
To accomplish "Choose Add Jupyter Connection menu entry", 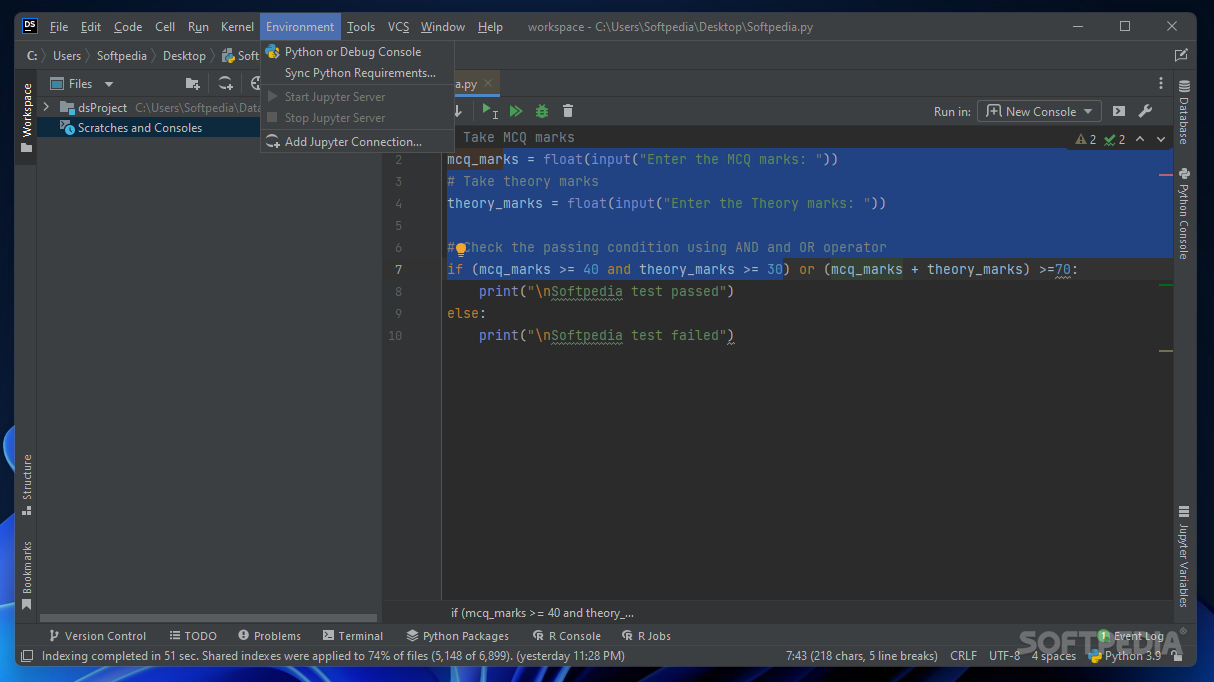I will (x=357, y=142).
